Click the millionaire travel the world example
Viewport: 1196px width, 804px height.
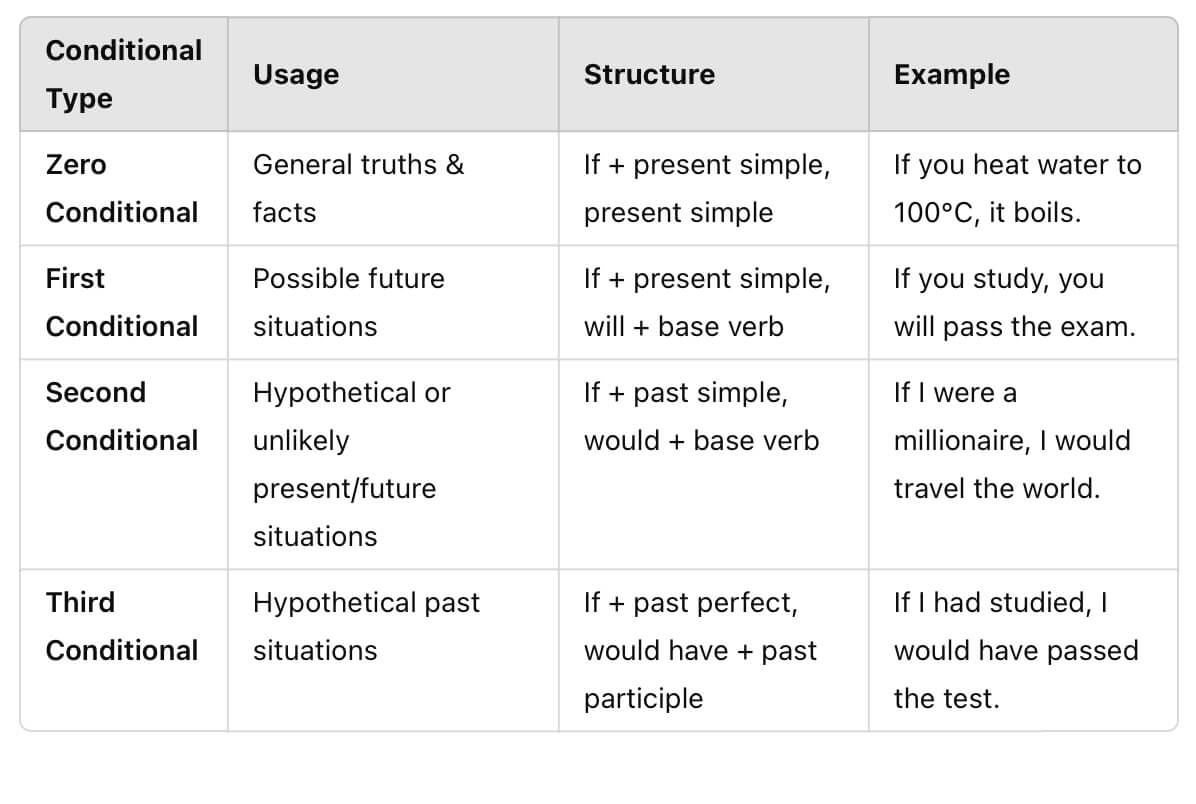click(1012, 441)
